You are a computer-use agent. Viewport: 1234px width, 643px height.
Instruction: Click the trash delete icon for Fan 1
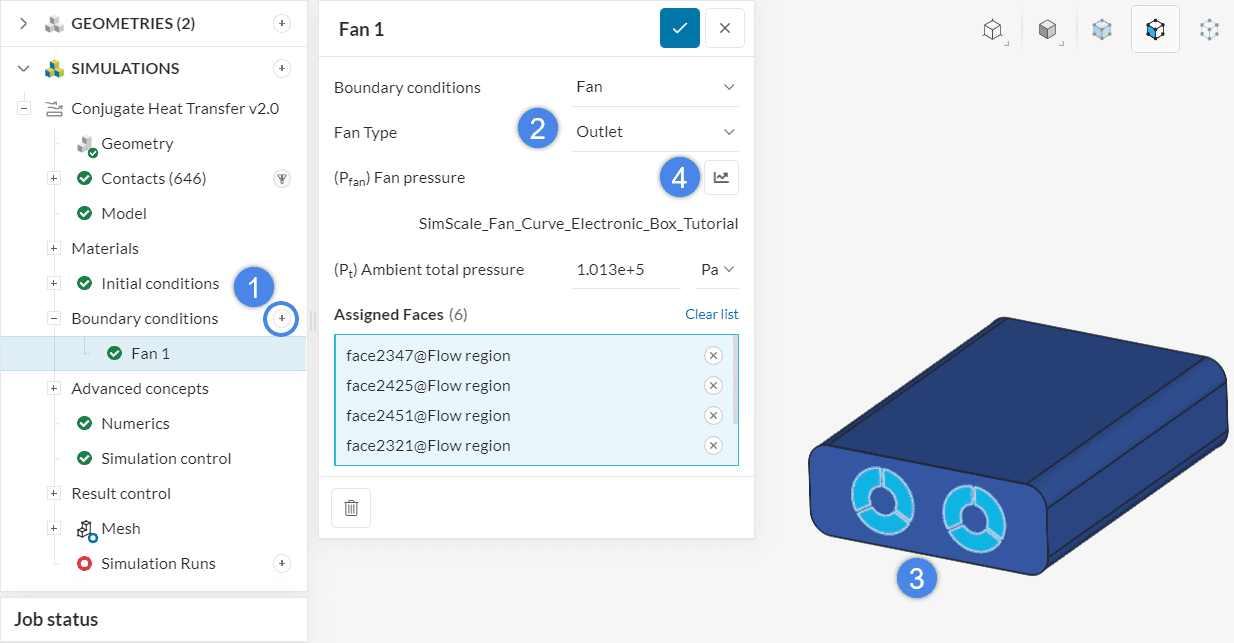351,508
